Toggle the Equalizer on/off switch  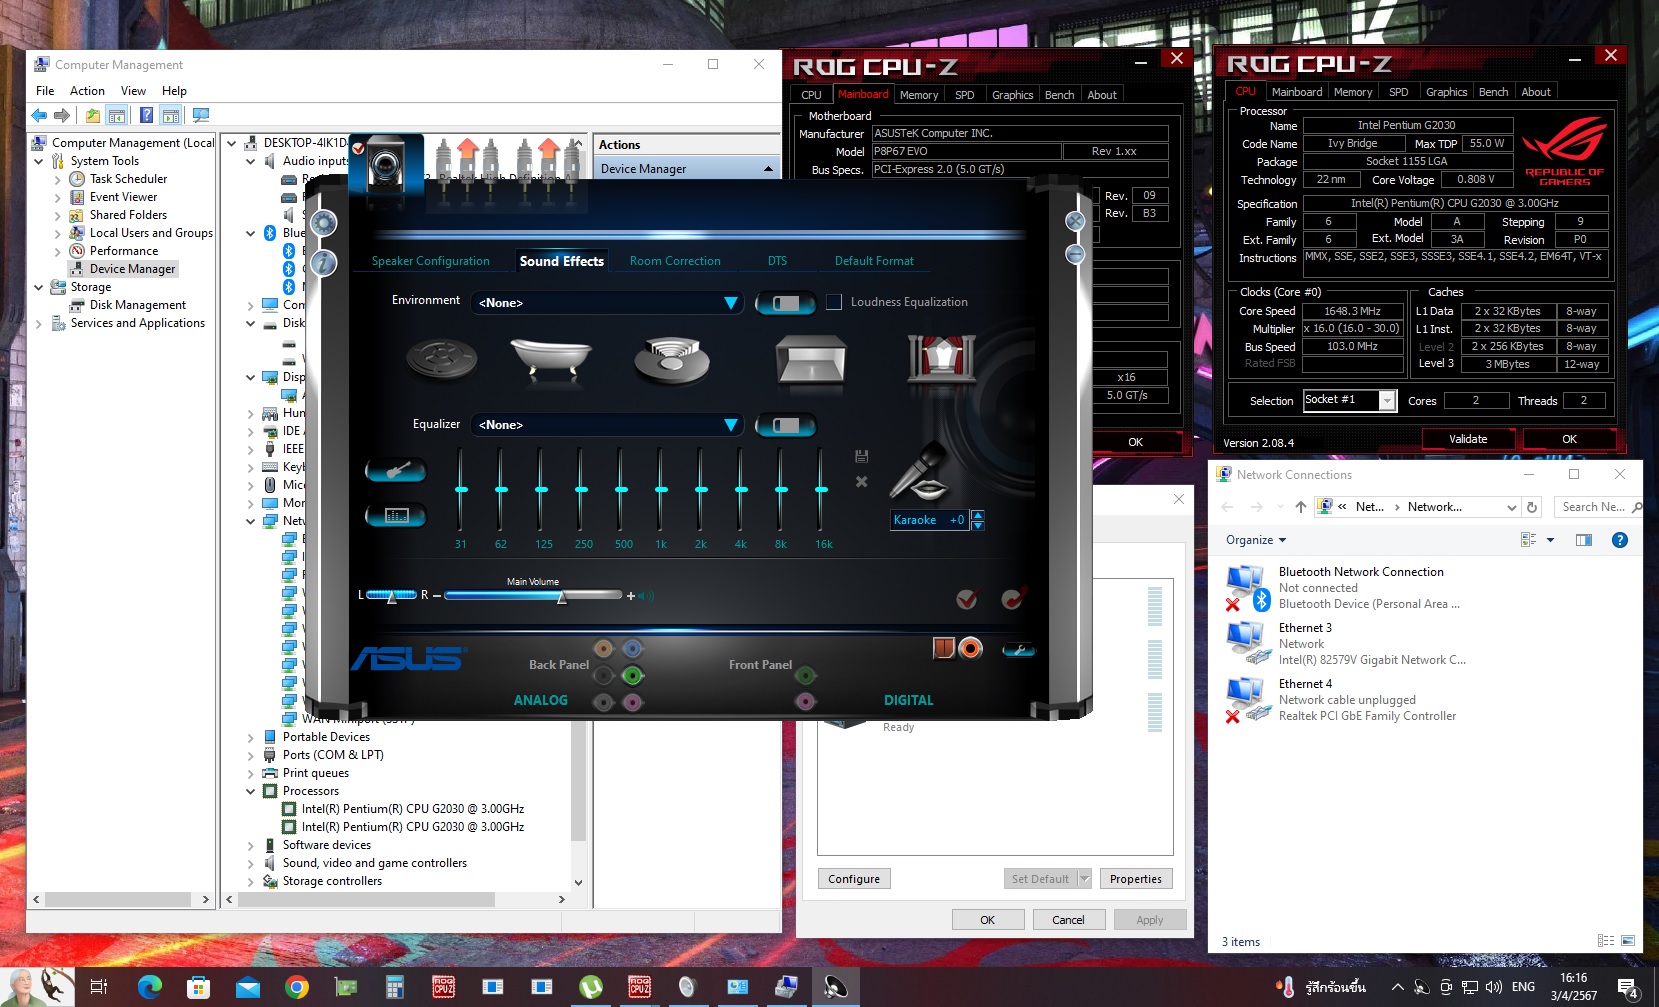(x=785, y=426)
